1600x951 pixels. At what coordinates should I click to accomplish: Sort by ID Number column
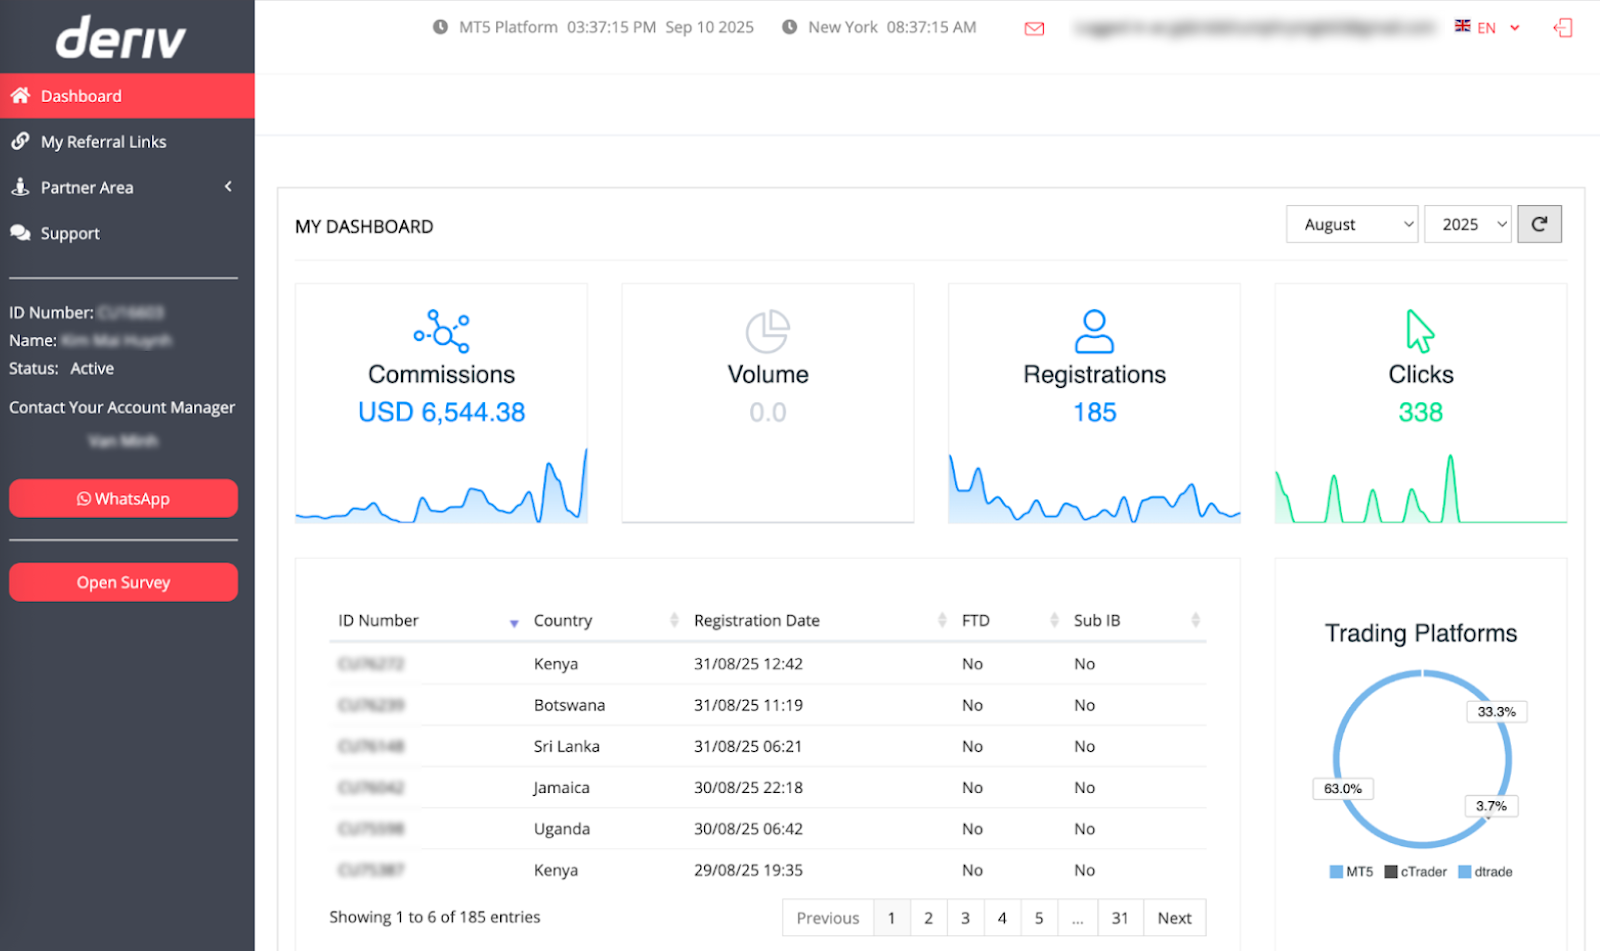point(428,620)
